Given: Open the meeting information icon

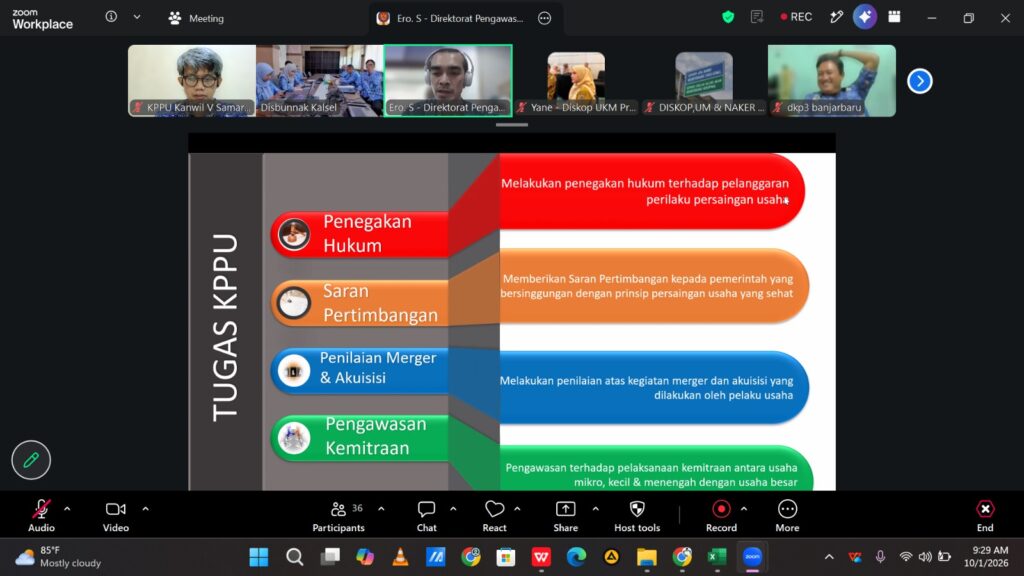Looking at the screenshot, I should [111, 17].
